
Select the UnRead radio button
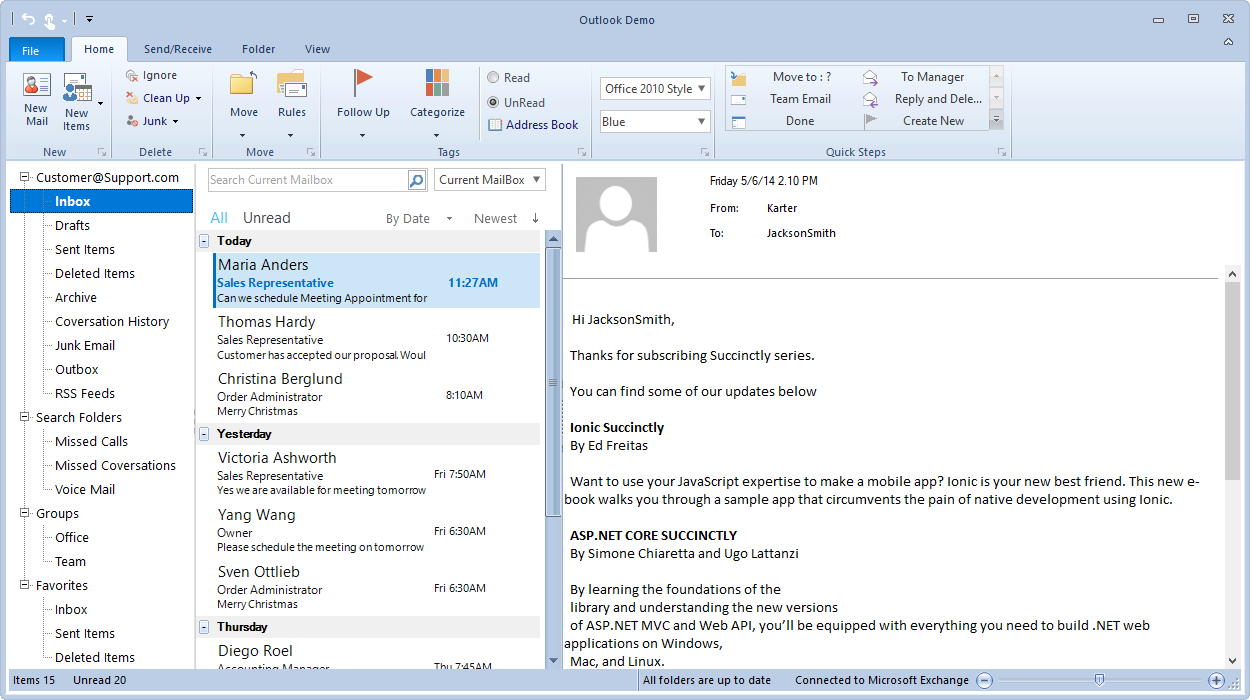tap(495, 102)
